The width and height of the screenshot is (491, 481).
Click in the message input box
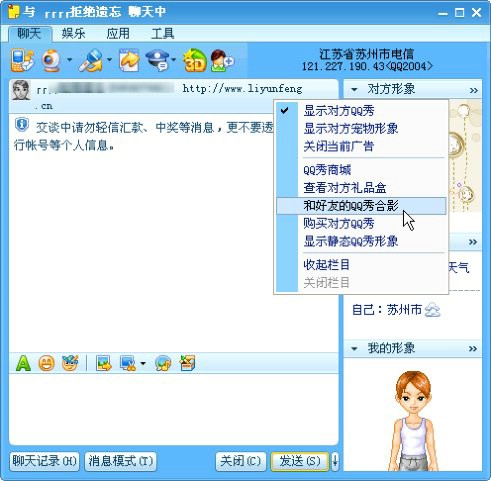(173, 409)
